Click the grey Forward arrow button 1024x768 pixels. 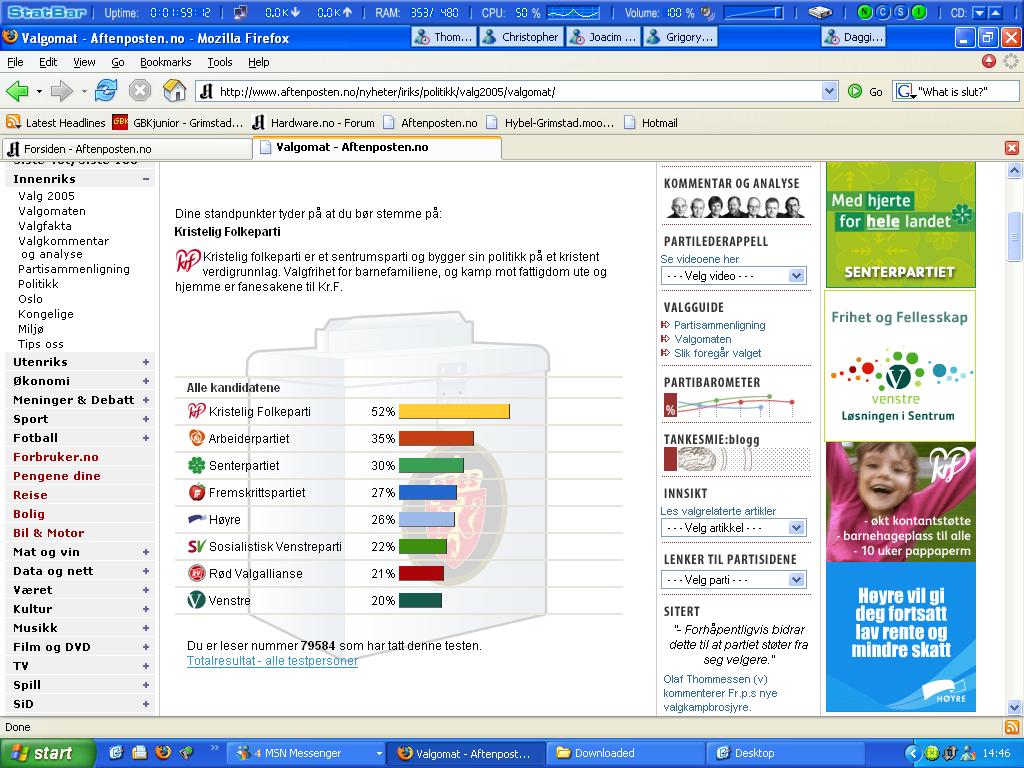point(61,91)
